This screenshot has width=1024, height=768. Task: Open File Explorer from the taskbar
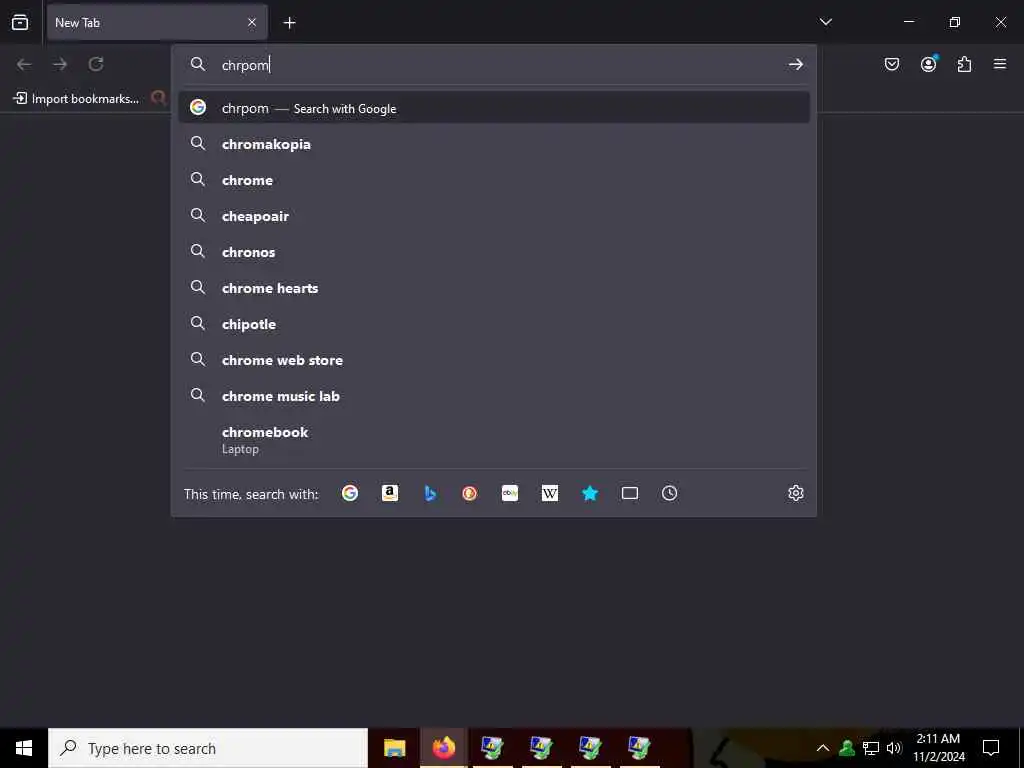(394, 748)
